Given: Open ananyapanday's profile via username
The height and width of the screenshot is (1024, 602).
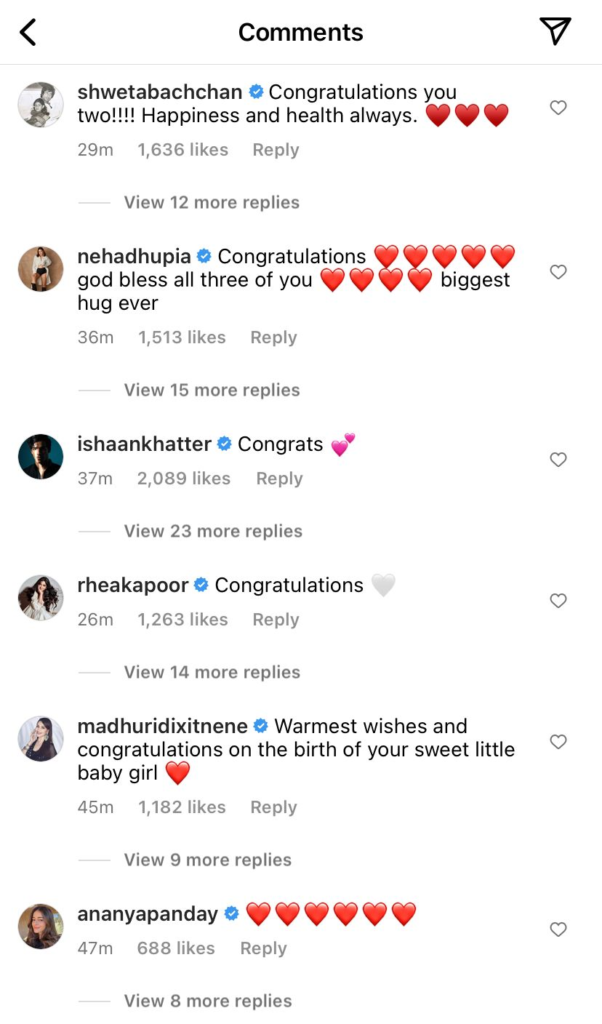Looking at the screenshot, I should [x=147, y=914].
